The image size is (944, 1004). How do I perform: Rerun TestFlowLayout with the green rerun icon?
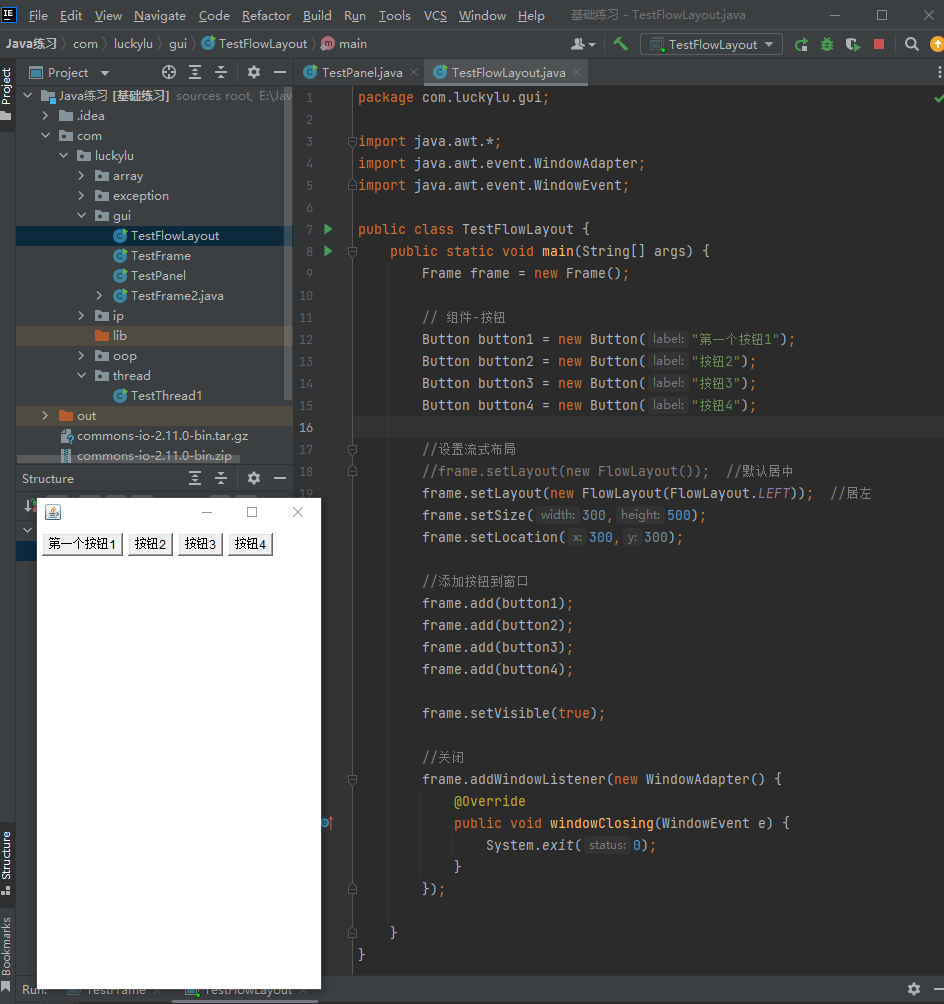801,44
